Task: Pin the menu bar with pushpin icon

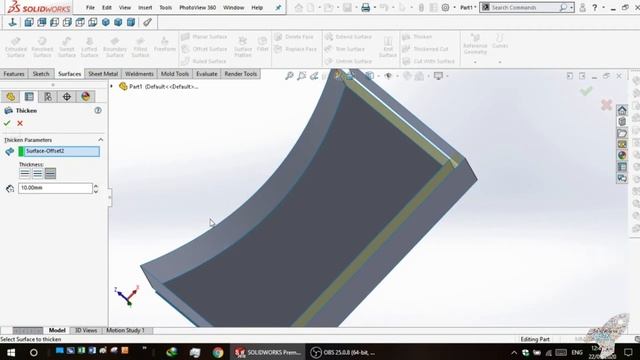Action: point(278,7)
